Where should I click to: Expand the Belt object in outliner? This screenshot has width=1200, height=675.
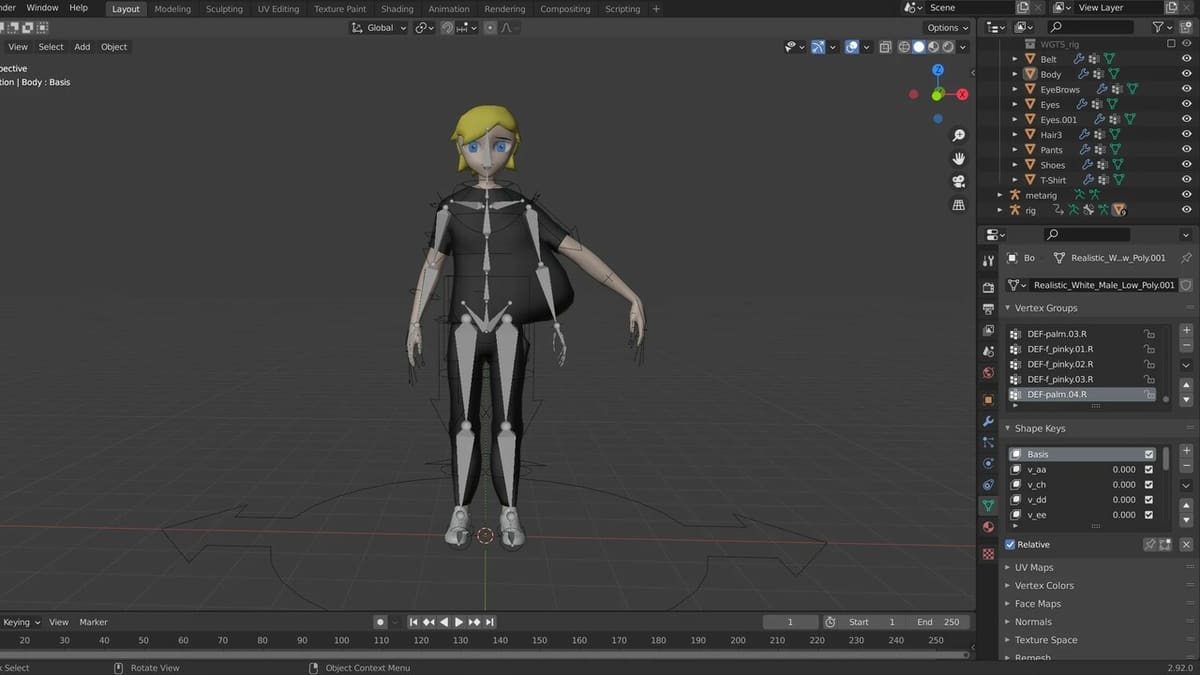[x=1015, y=59]
